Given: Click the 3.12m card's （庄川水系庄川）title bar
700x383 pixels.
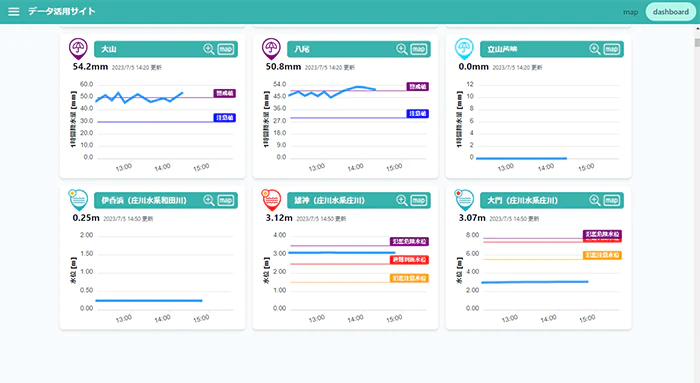Looking at the screenshot, I should 358,200.
